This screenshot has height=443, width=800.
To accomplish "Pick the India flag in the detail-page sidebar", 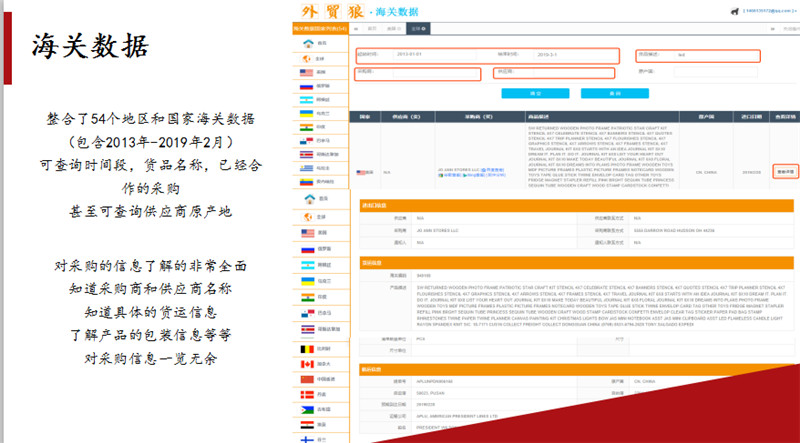I will [308, 297].
